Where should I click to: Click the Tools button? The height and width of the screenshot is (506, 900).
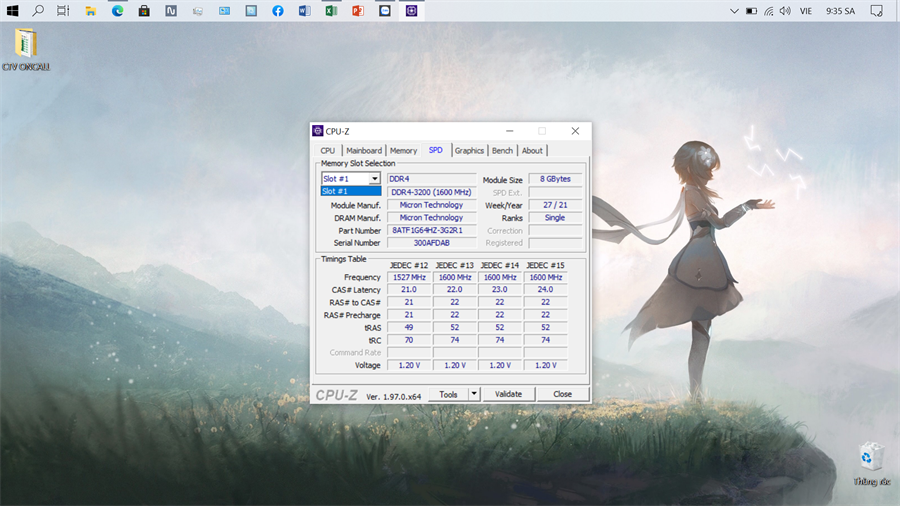(x=448, y=394)
